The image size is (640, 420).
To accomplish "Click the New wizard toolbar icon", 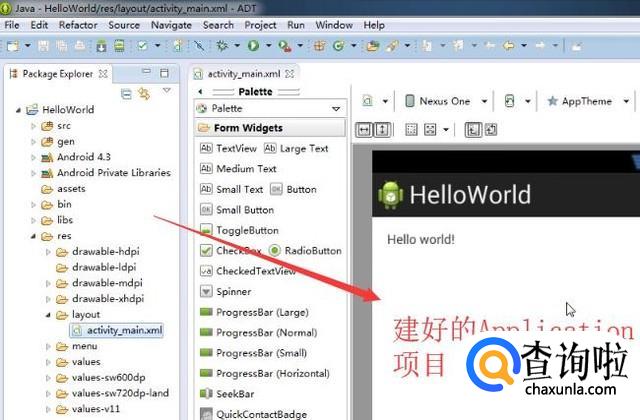I will [x=13, y=46].
